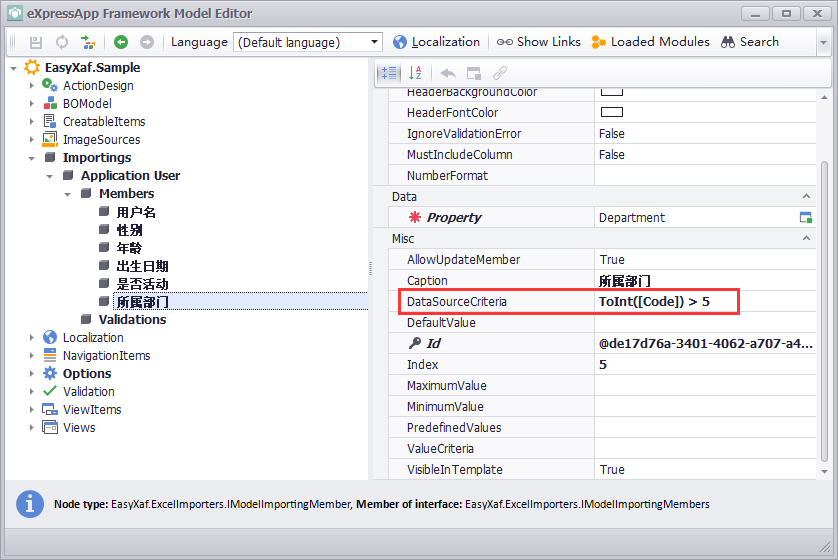The image size is (838, 560).
Task: Select the 用户名 member node
Action: tap(136, 212)
